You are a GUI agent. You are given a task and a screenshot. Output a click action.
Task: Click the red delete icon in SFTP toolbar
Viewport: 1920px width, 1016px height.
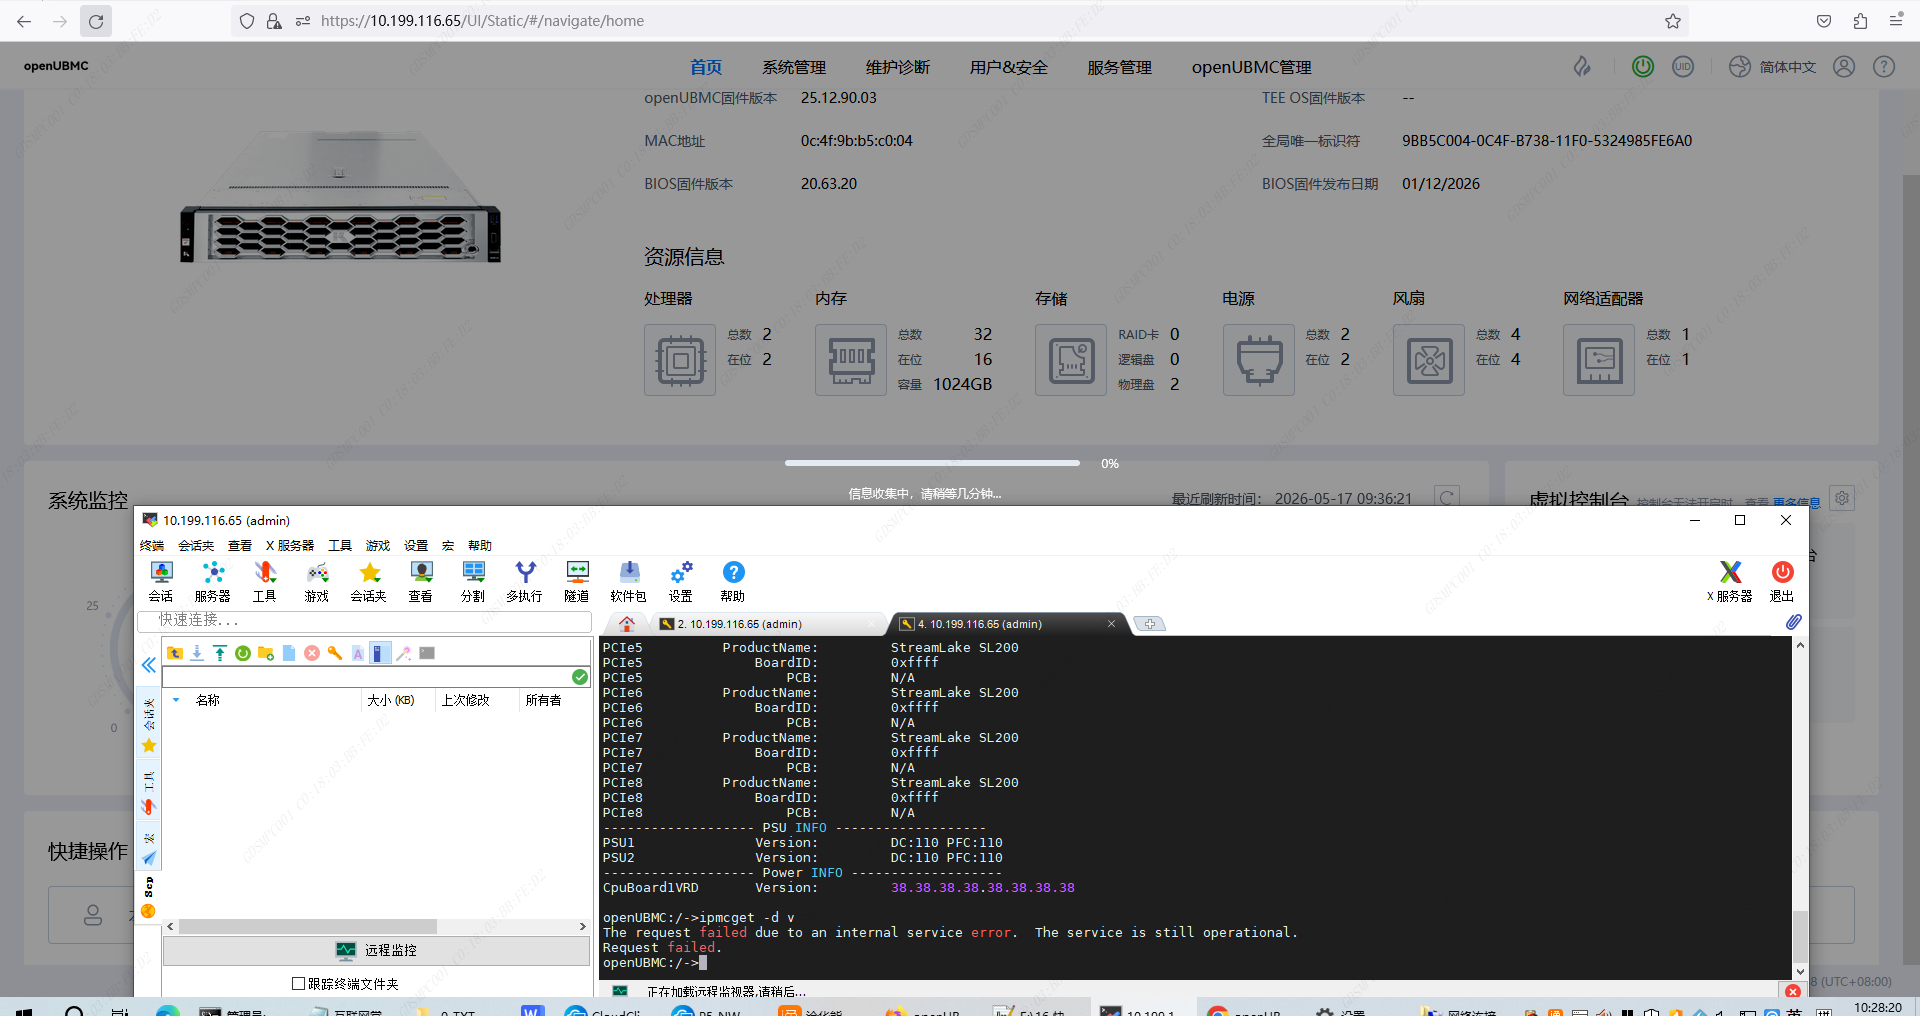pyautogui.click(x=312, y=653)
